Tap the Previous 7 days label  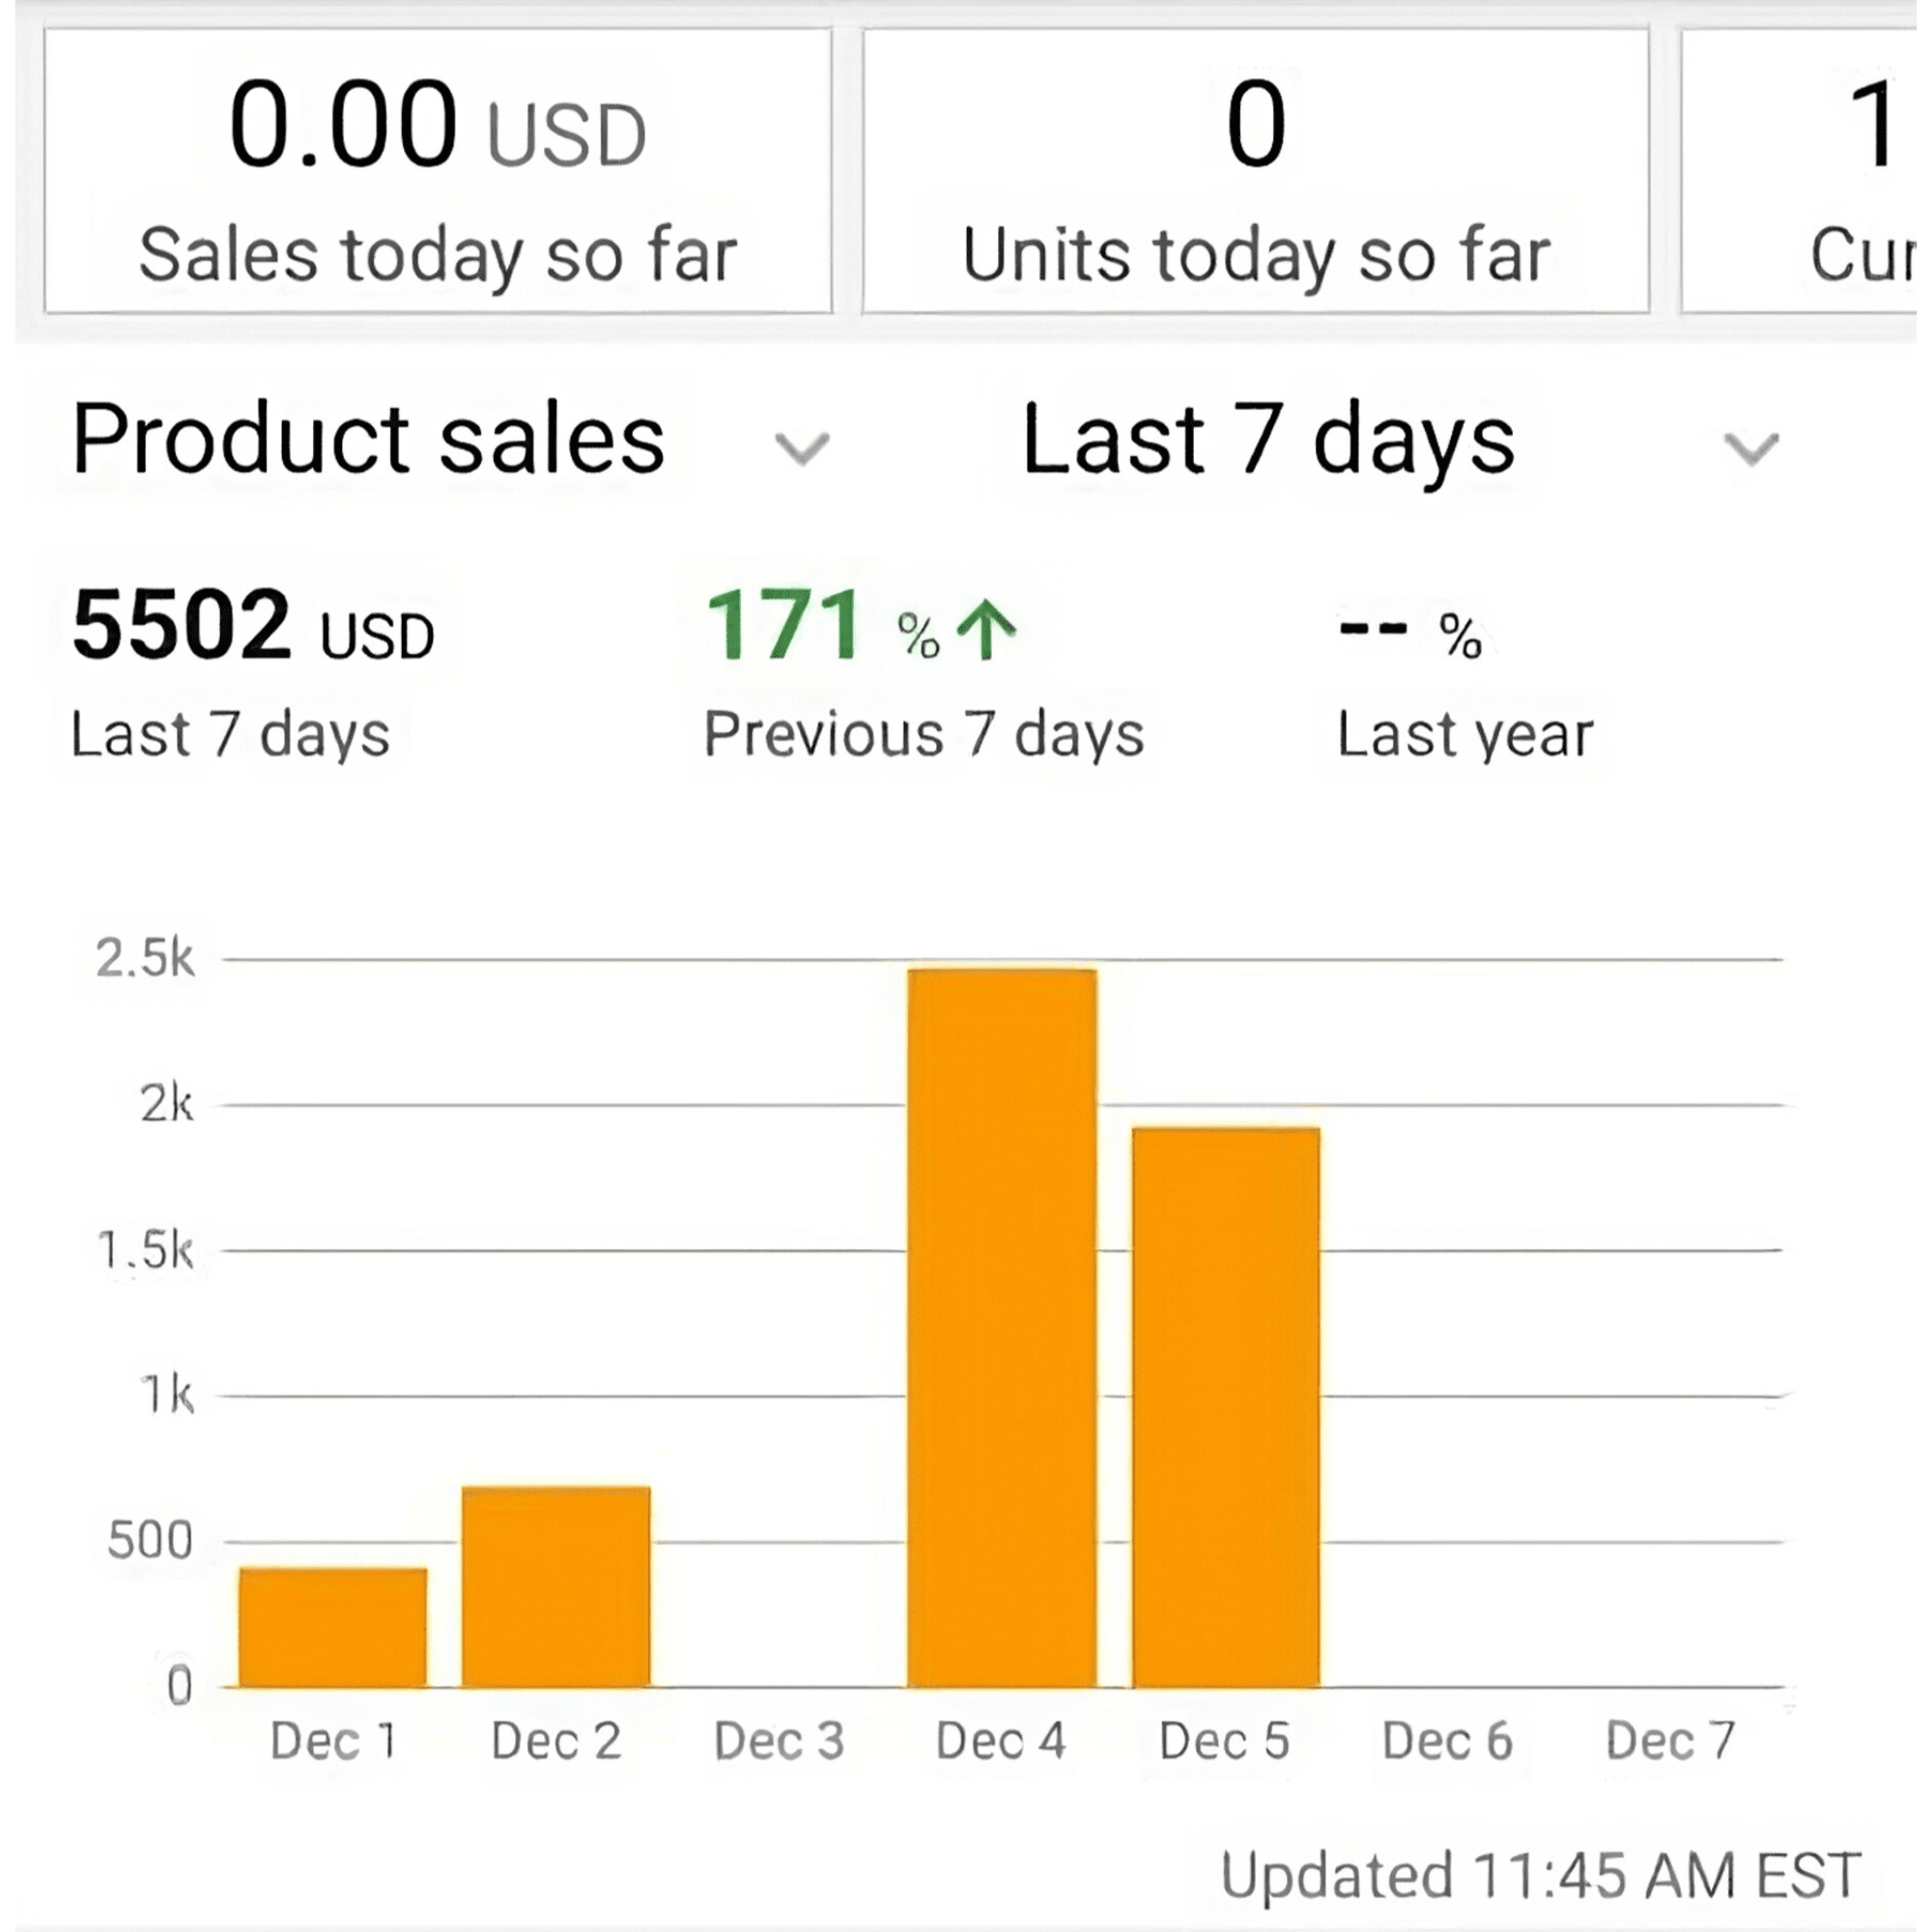[x=924, y=735]
